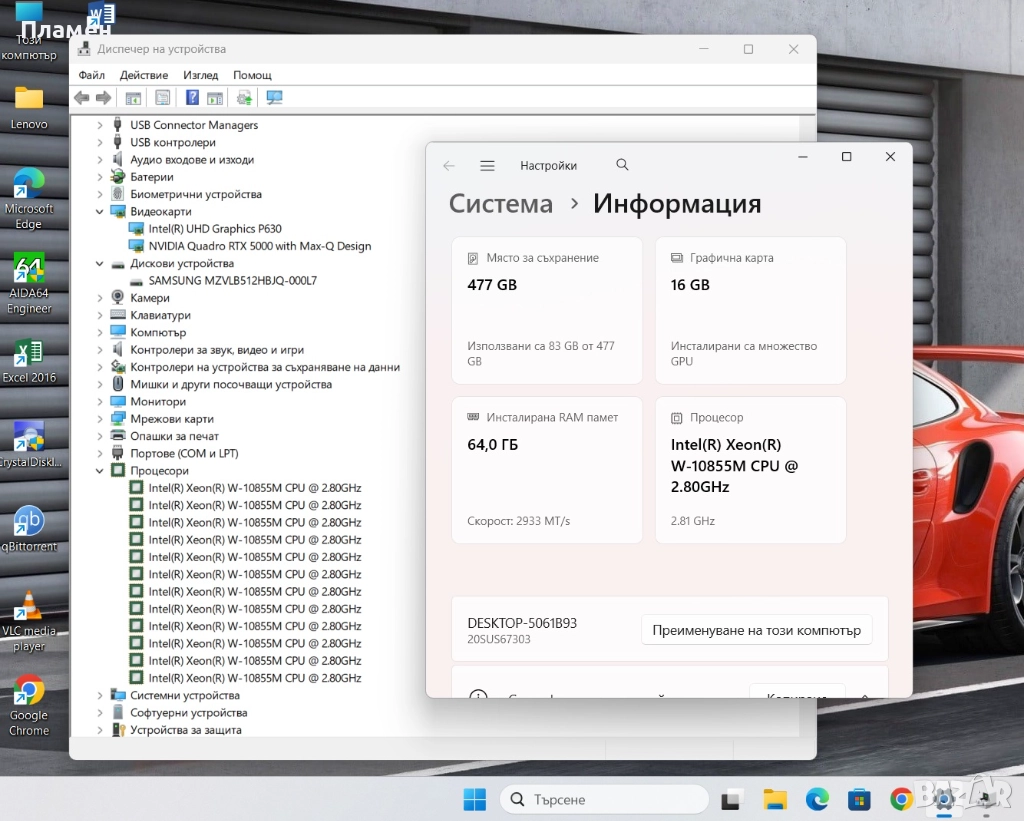Expand the Мрежови карти node
This screenshot has height=821, width=1024.
(100, 419)
